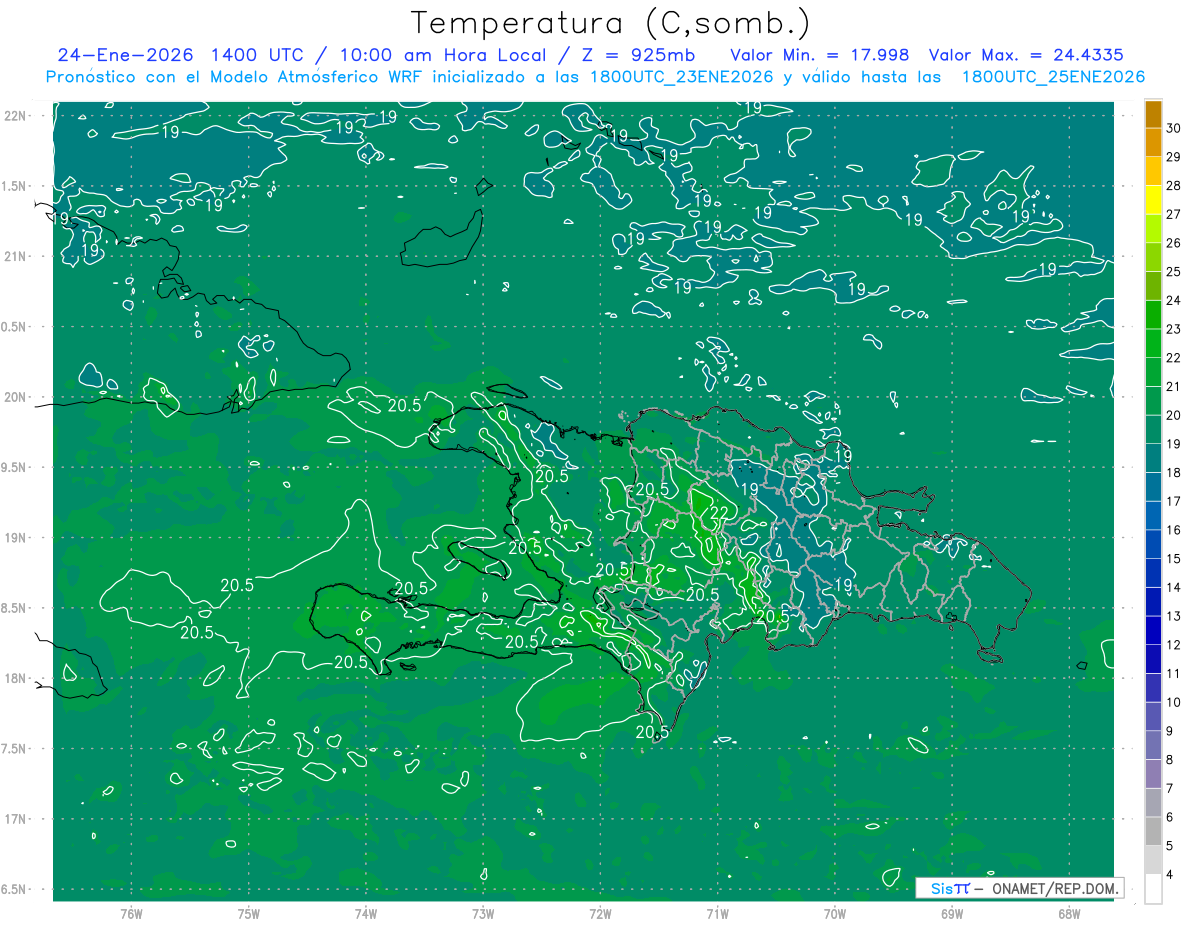Viewport: 1200px width, 927px height.
Task: Click the '26' value on the color scale
Action: tap(1174, 243)
